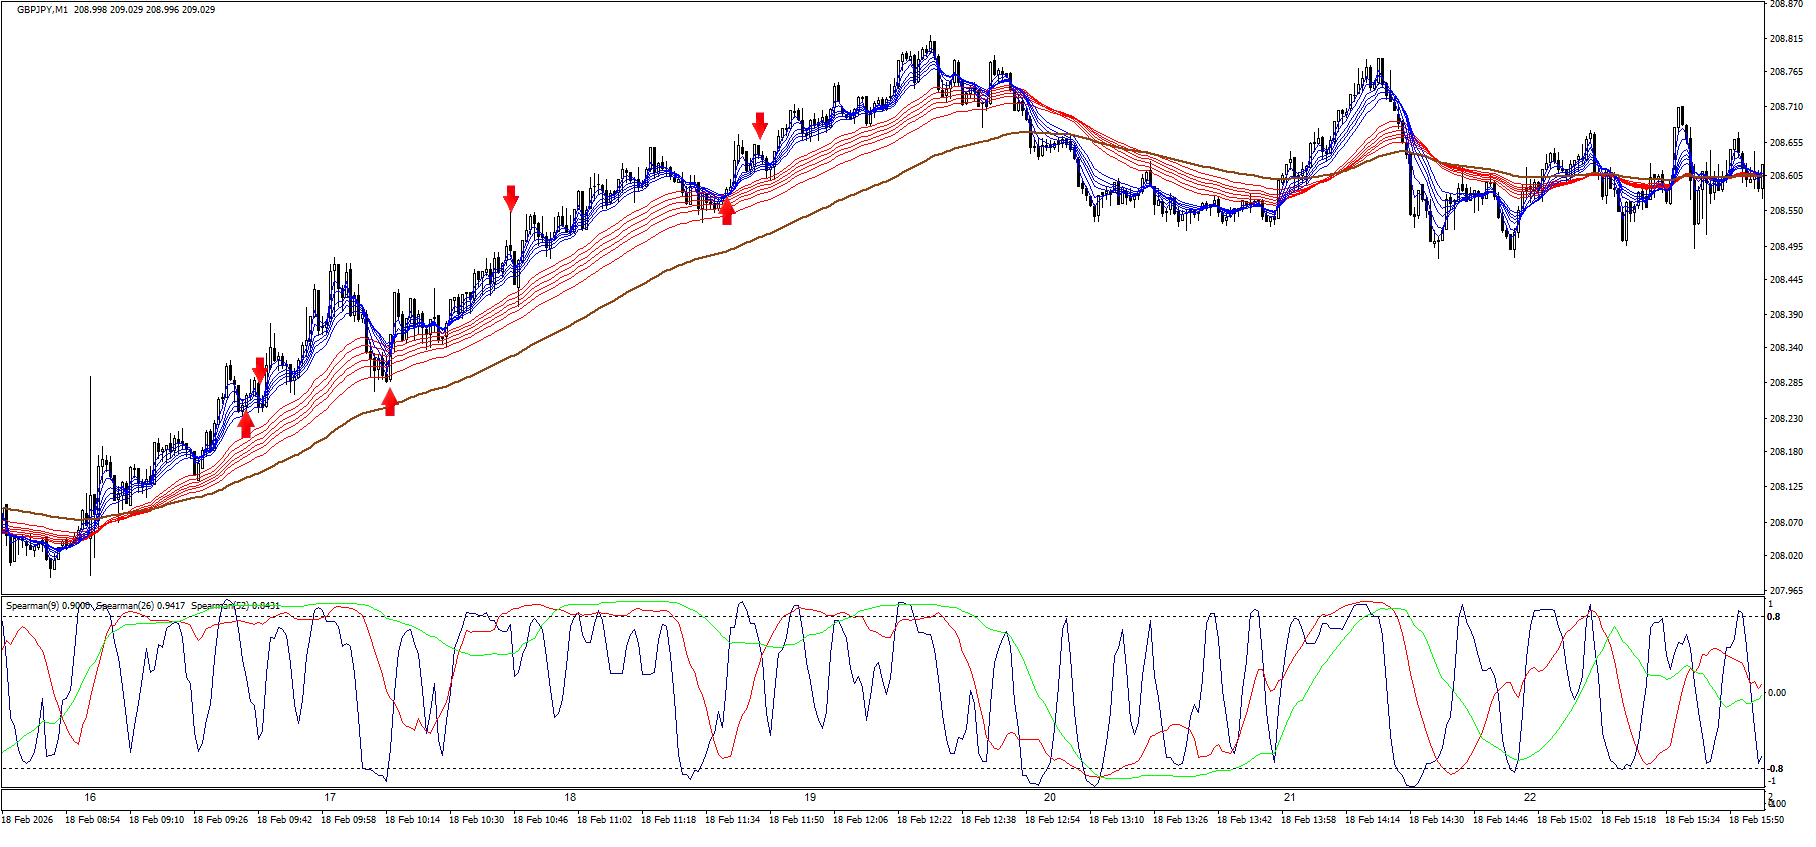The image size is (1816, 847).
Task: Click the 18 Feb 15:50 time label
Action: click(x=1756, y=820)
